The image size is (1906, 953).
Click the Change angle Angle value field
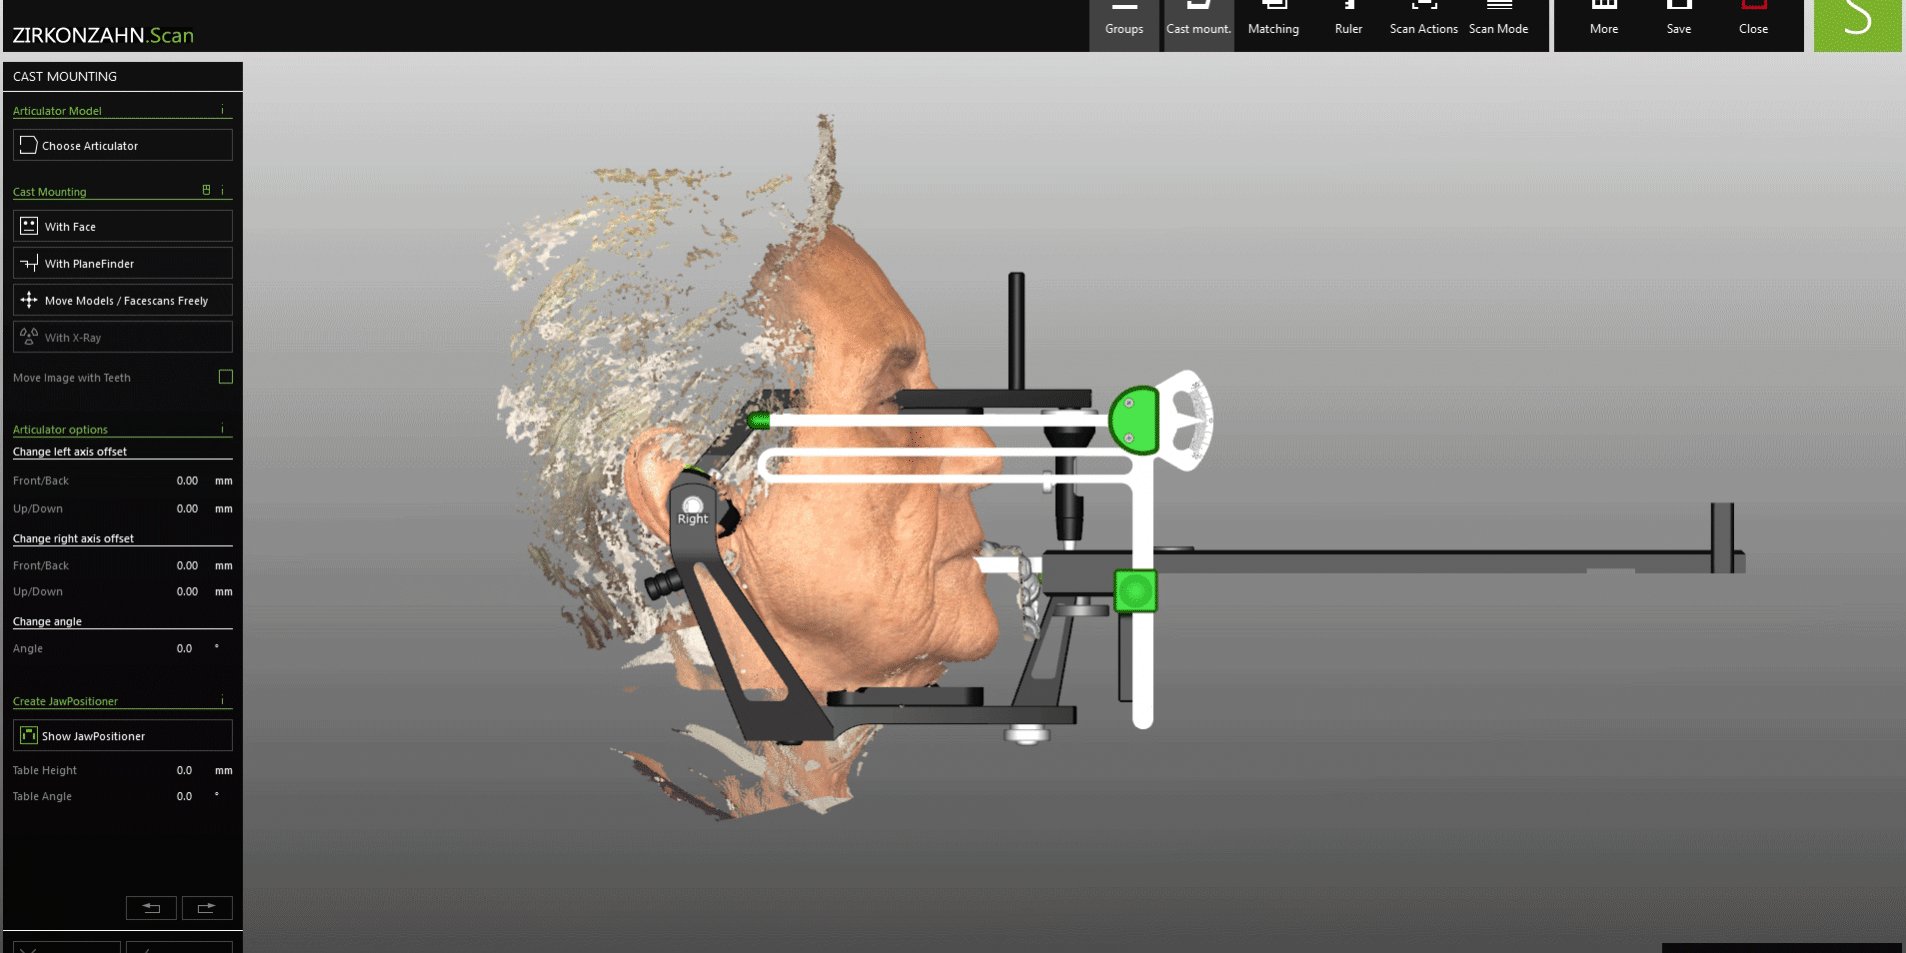tap(185, 649)
